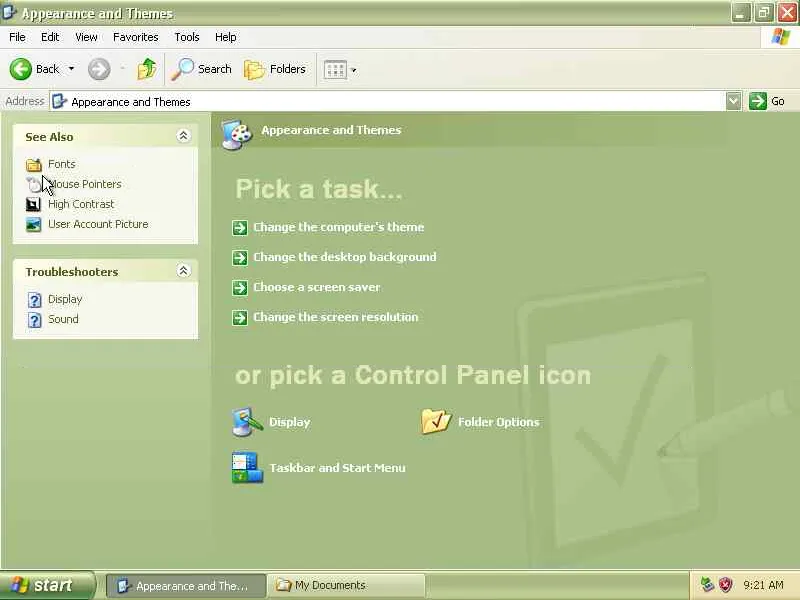The height and width of the screenshot is (600, 800).
Task: Open the Back history dropdown arrow
Action: click(x=71, y=69)
